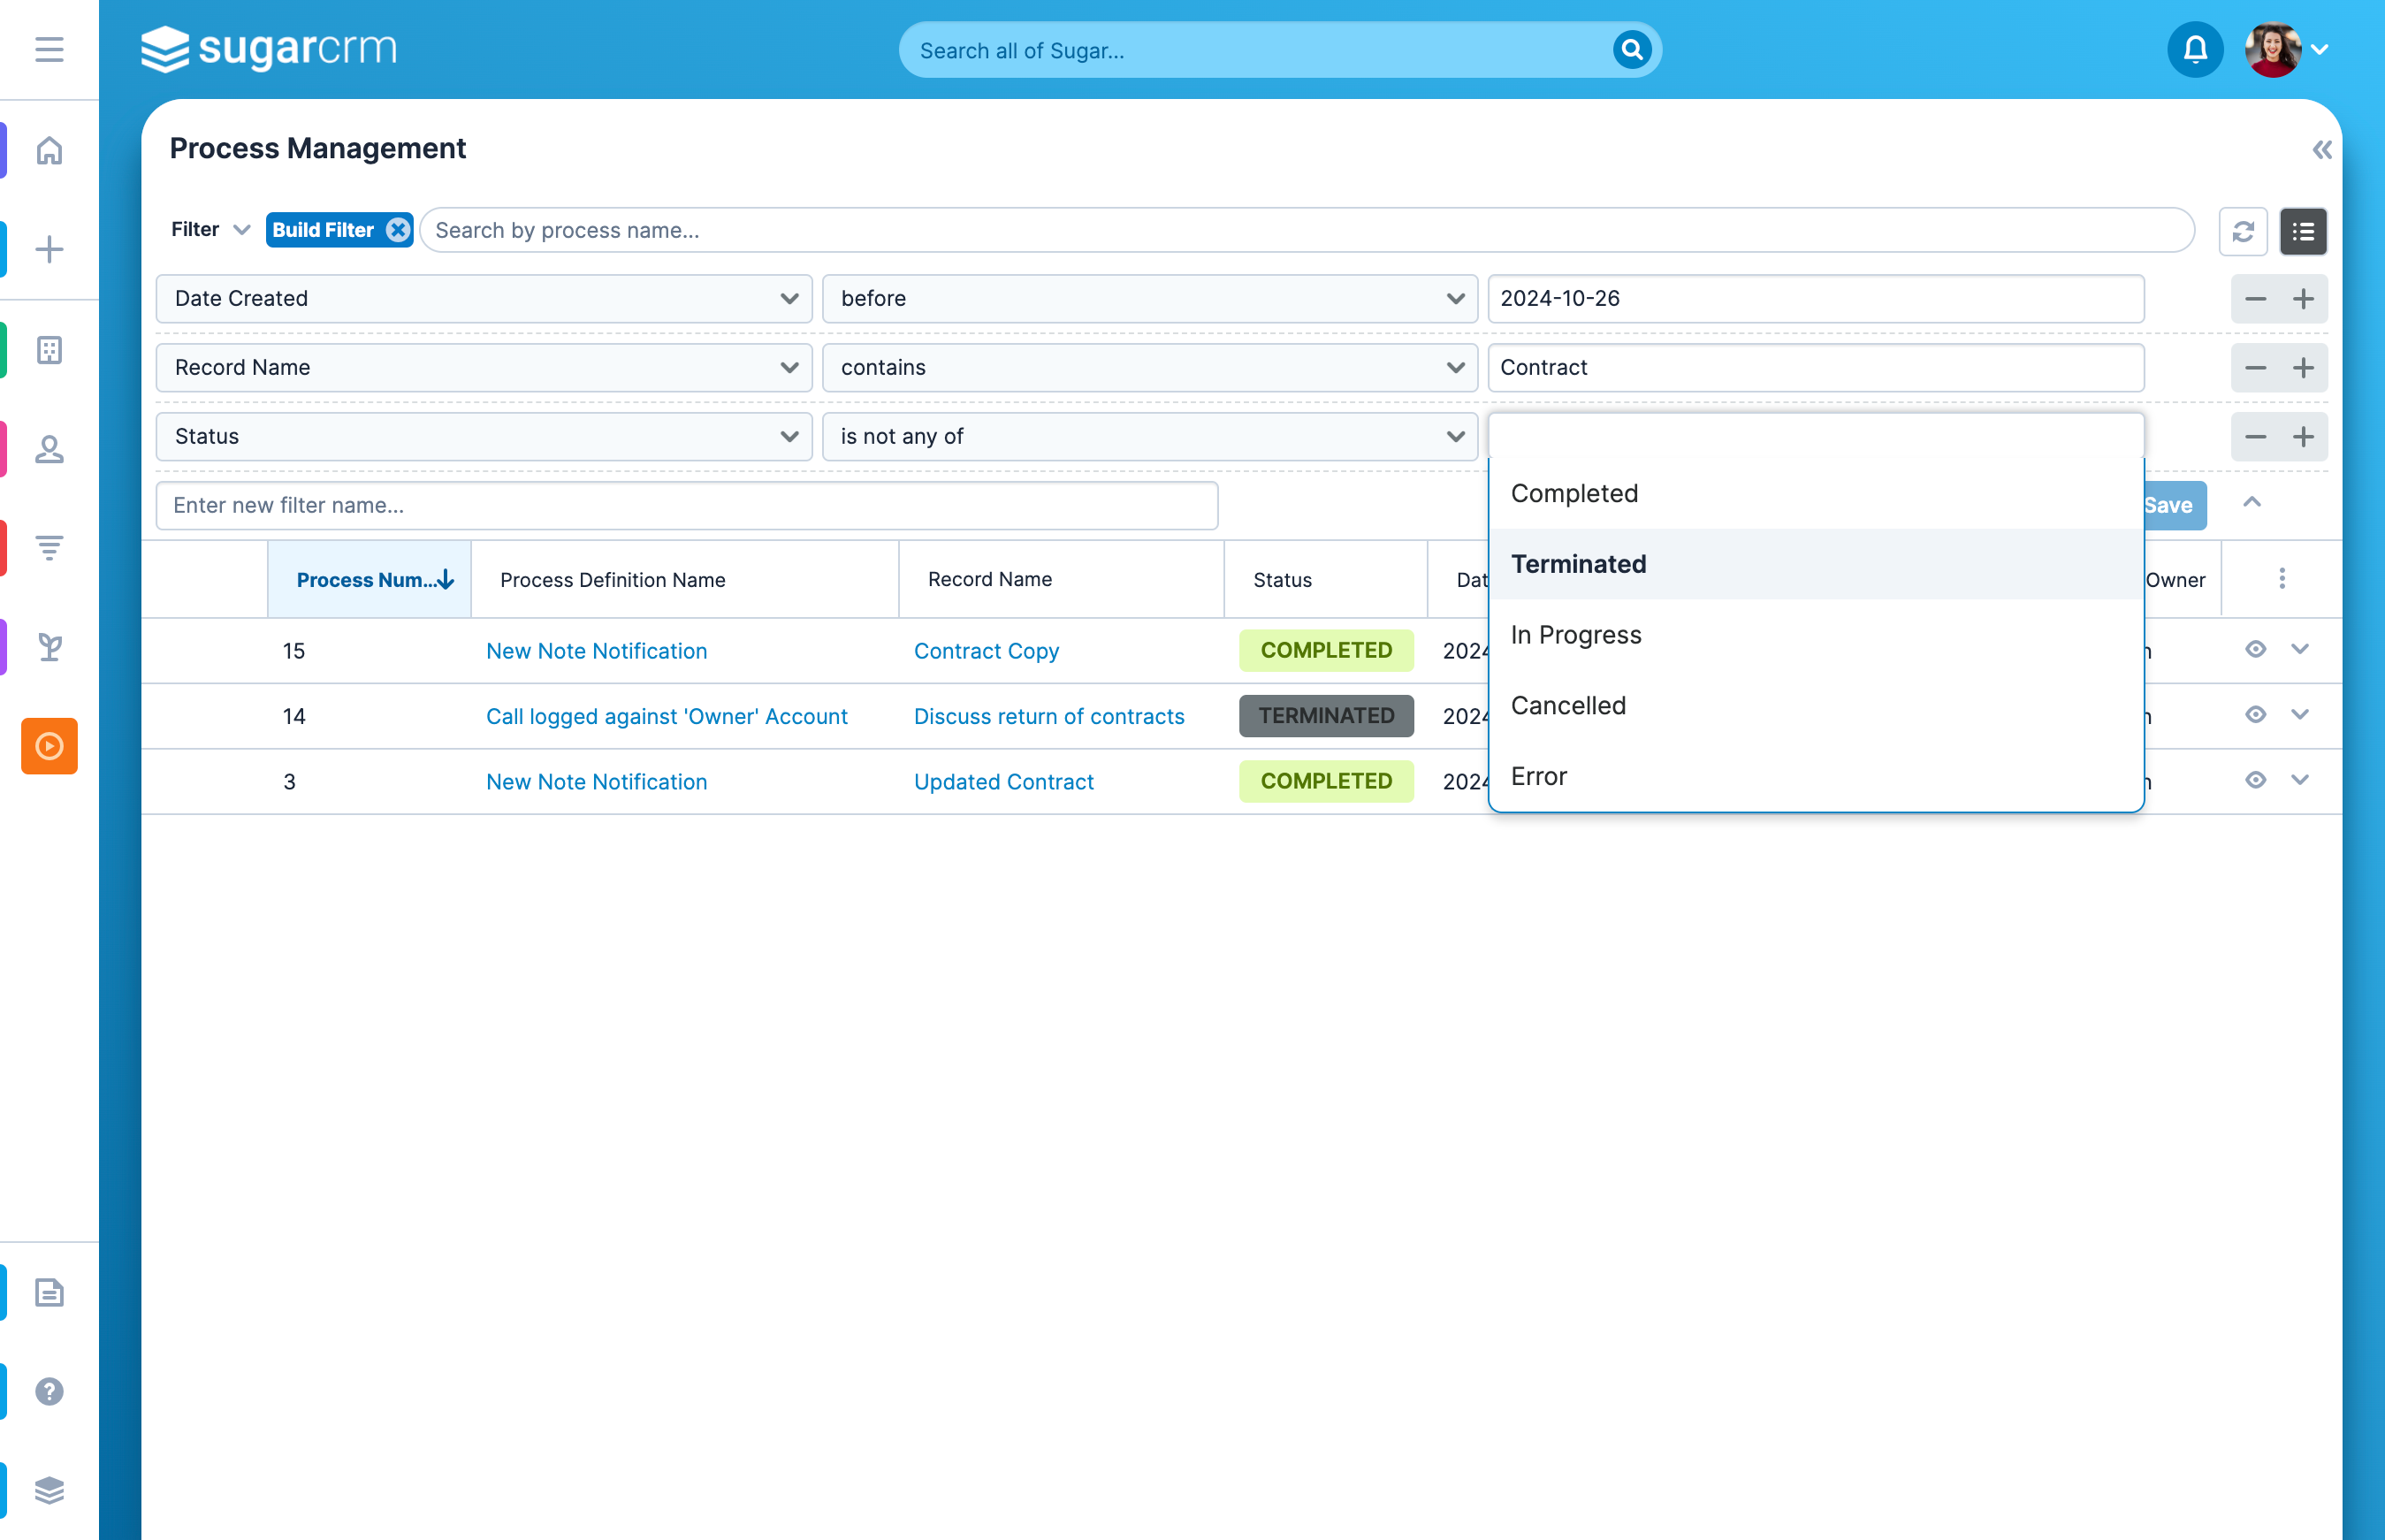Remove the Date Created filter row

pyautogui.click(x=2255, y=299)
